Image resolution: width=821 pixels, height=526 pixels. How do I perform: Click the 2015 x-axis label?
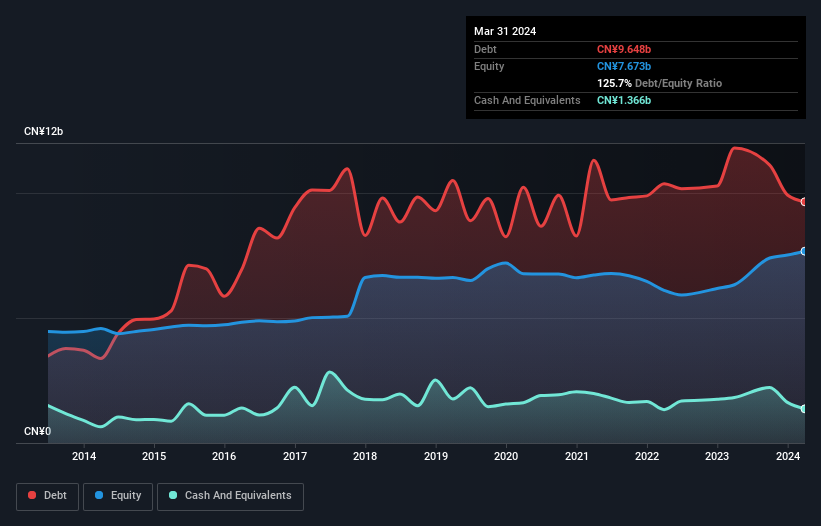pos(154,456)
